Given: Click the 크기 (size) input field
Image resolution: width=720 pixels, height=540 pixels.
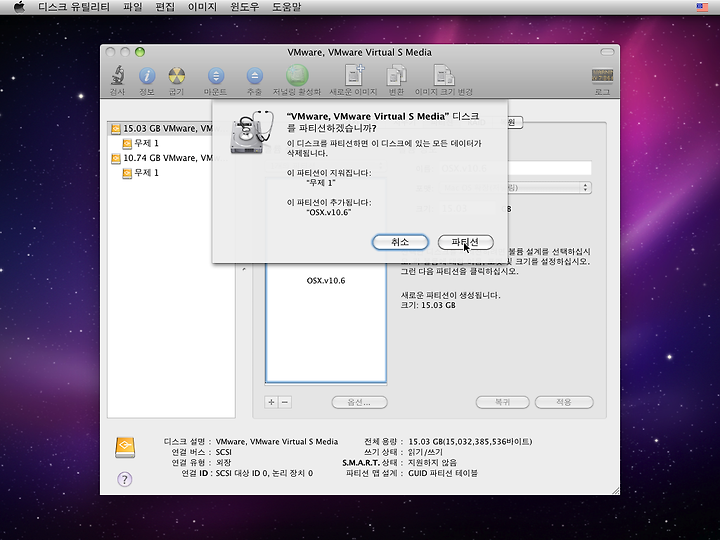Looking at the screenshot, I should [x=469, y=208].
